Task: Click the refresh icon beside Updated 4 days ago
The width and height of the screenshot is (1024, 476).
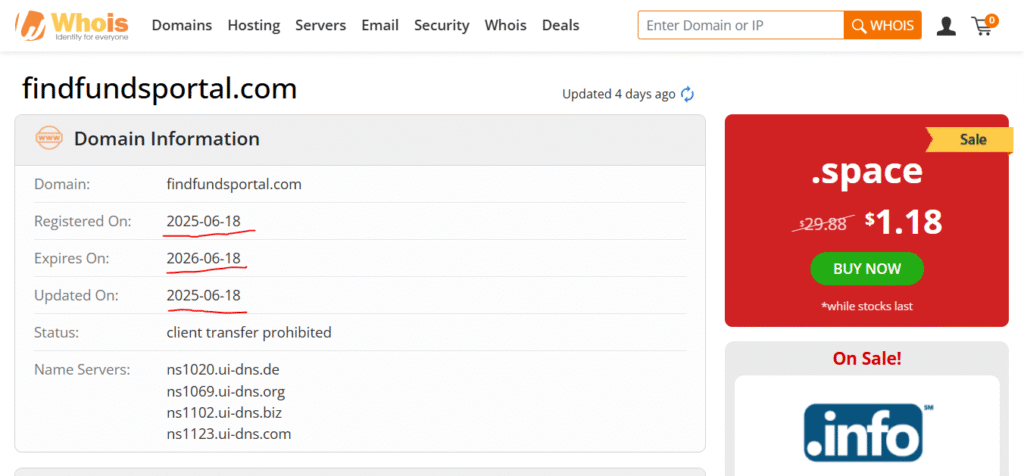Action: pos(687,94)
